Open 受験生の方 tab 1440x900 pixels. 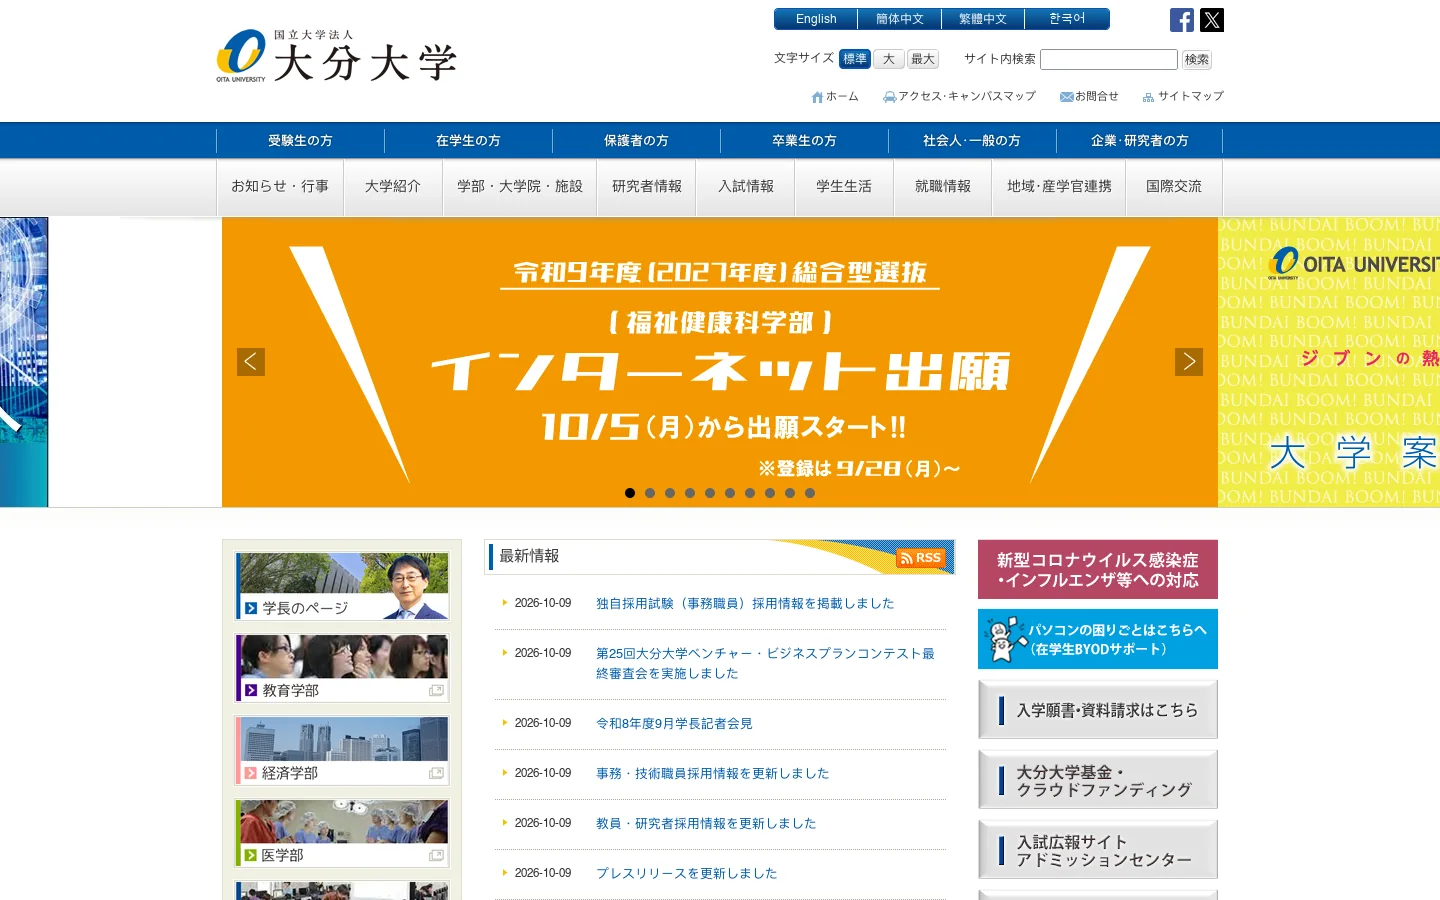[300, 141]
